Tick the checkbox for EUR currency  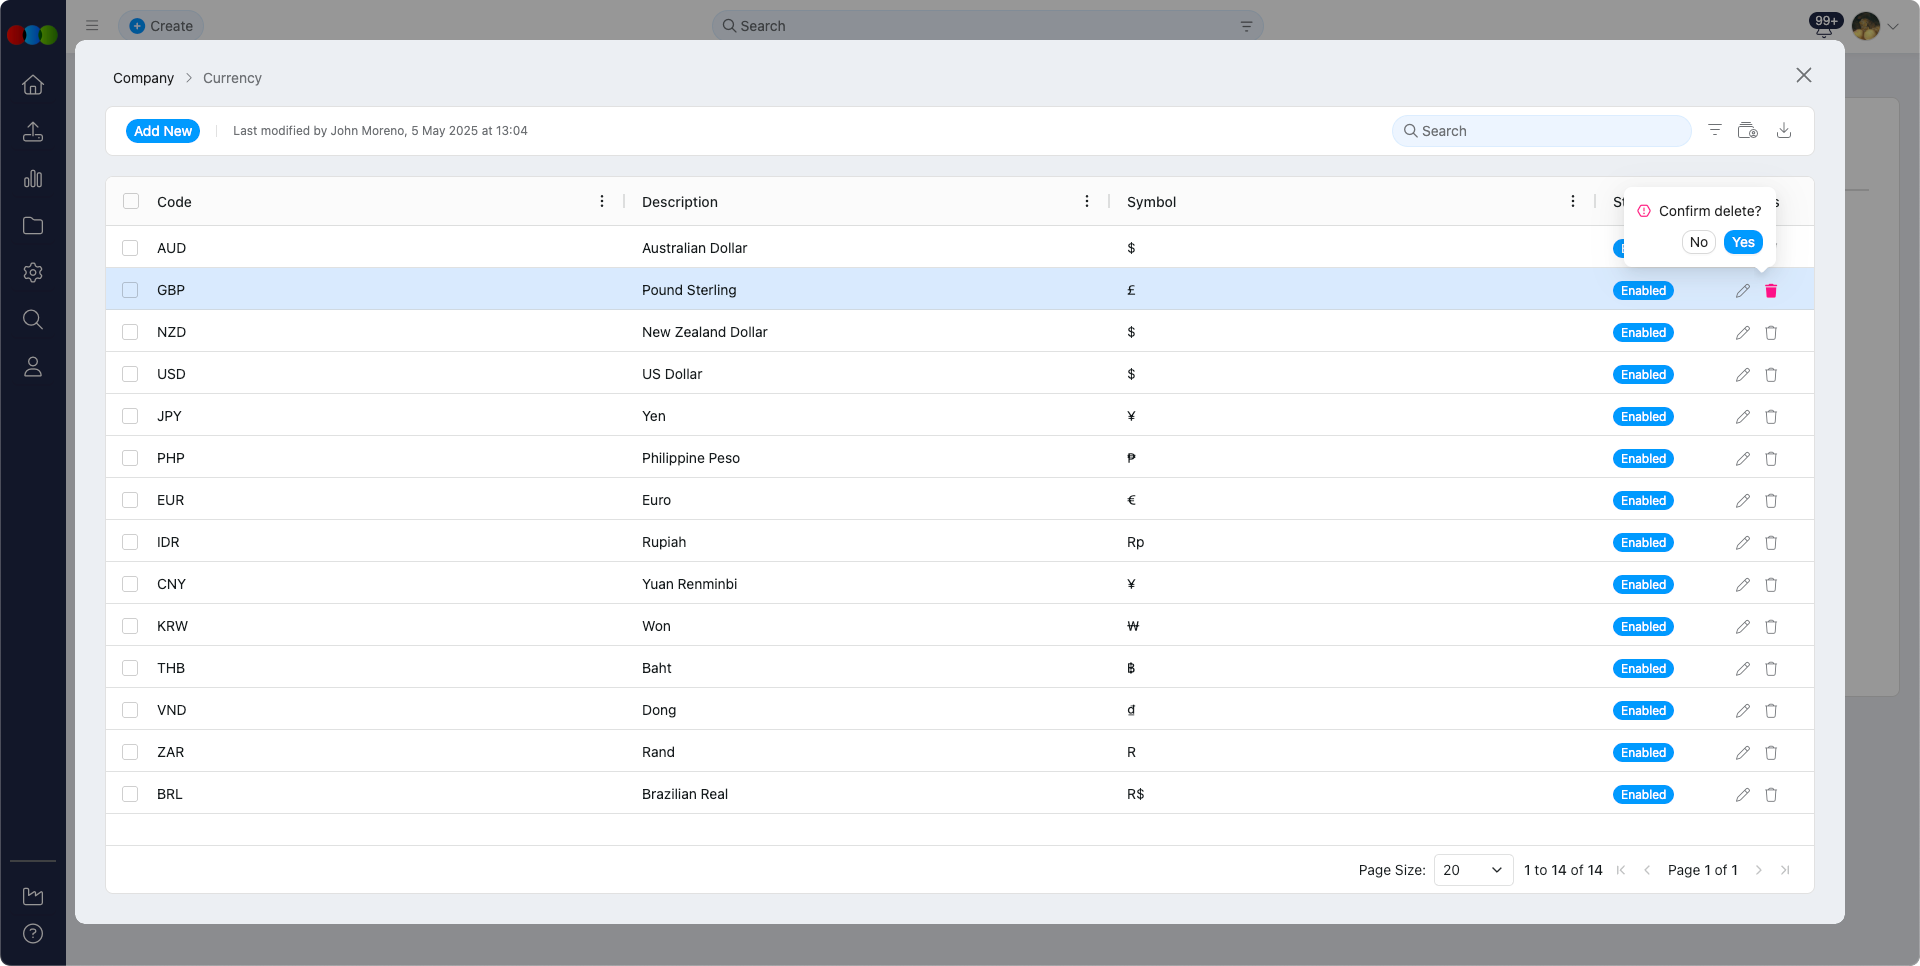click(130, 500)
